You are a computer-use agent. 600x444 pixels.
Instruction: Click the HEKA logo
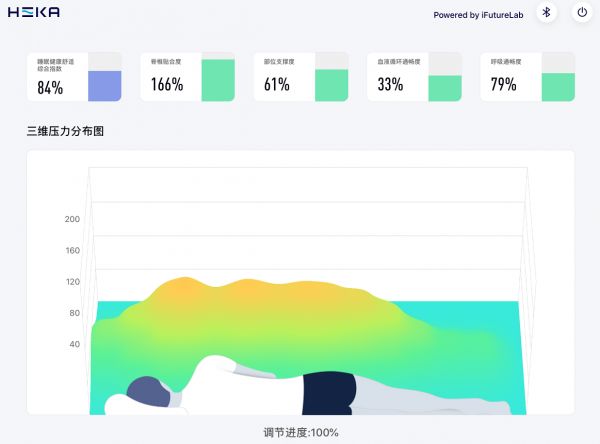[35, 12]
